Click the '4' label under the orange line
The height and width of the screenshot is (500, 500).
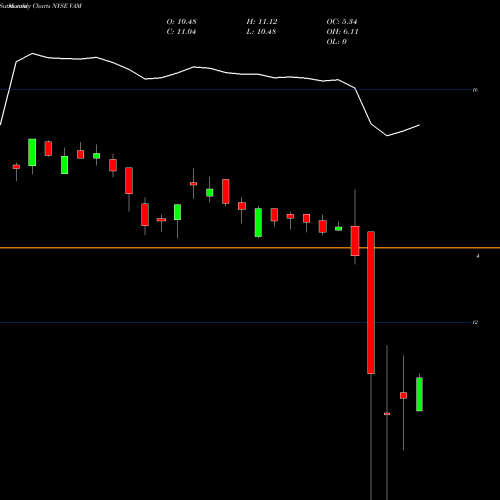coord(478,256)
